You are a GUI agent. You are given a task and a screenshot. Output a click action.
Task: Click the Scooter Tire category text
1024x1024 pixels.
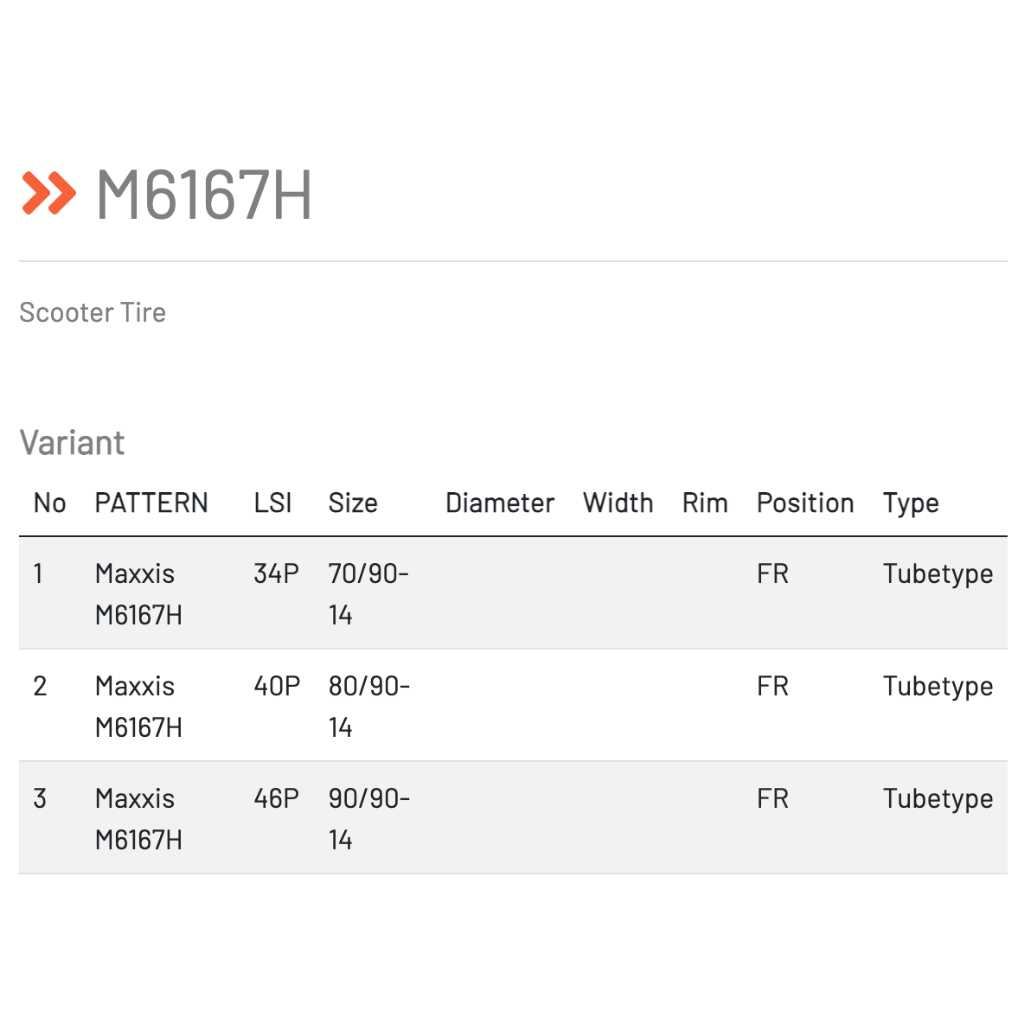92,312
